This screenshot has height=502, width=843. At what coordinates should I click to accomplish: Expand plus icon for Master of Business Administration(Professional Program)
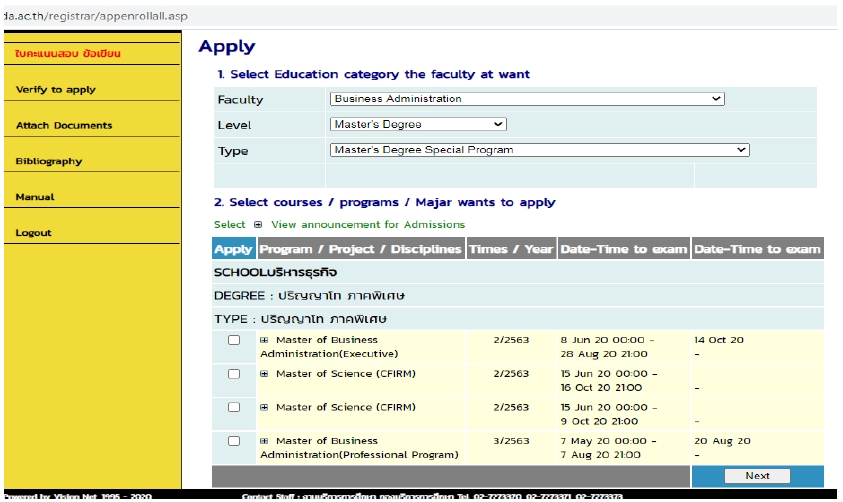click(265, 441)
